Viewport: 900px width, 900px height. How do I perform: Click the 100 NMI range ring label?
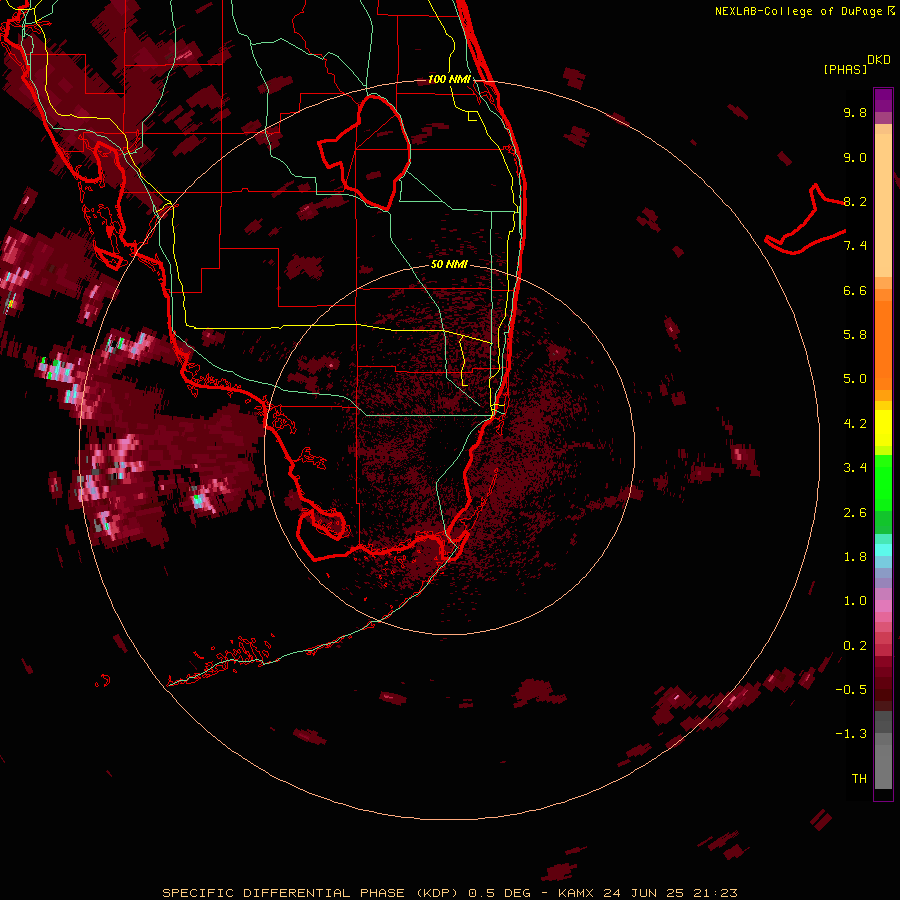(x=449, y=79)
